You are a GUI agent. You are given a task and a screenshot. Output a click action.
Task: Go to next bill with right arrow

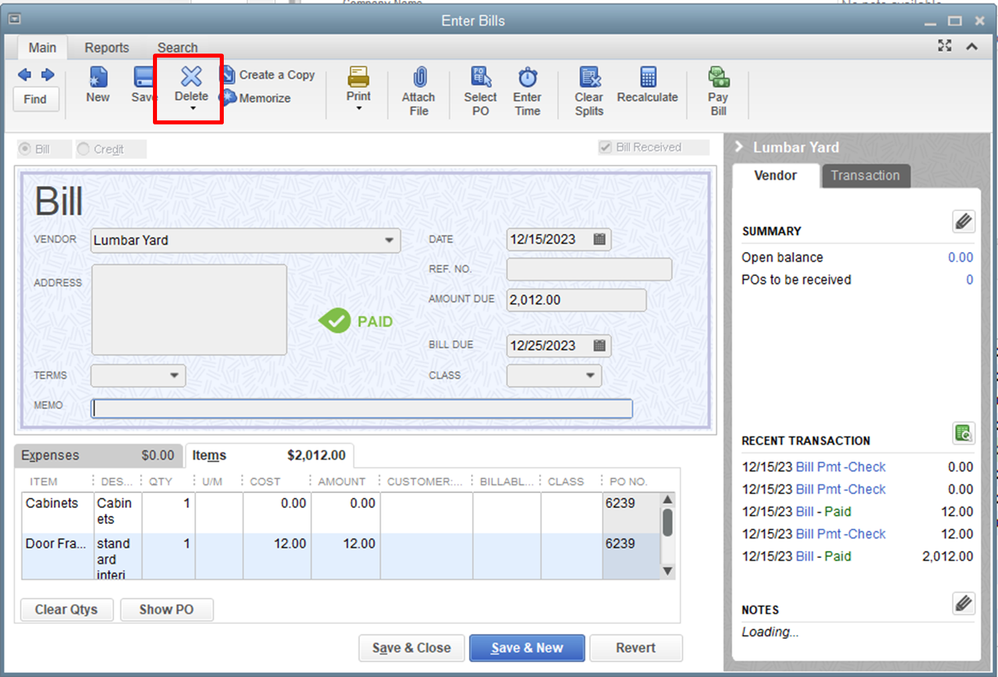click(x=48, y=75)
